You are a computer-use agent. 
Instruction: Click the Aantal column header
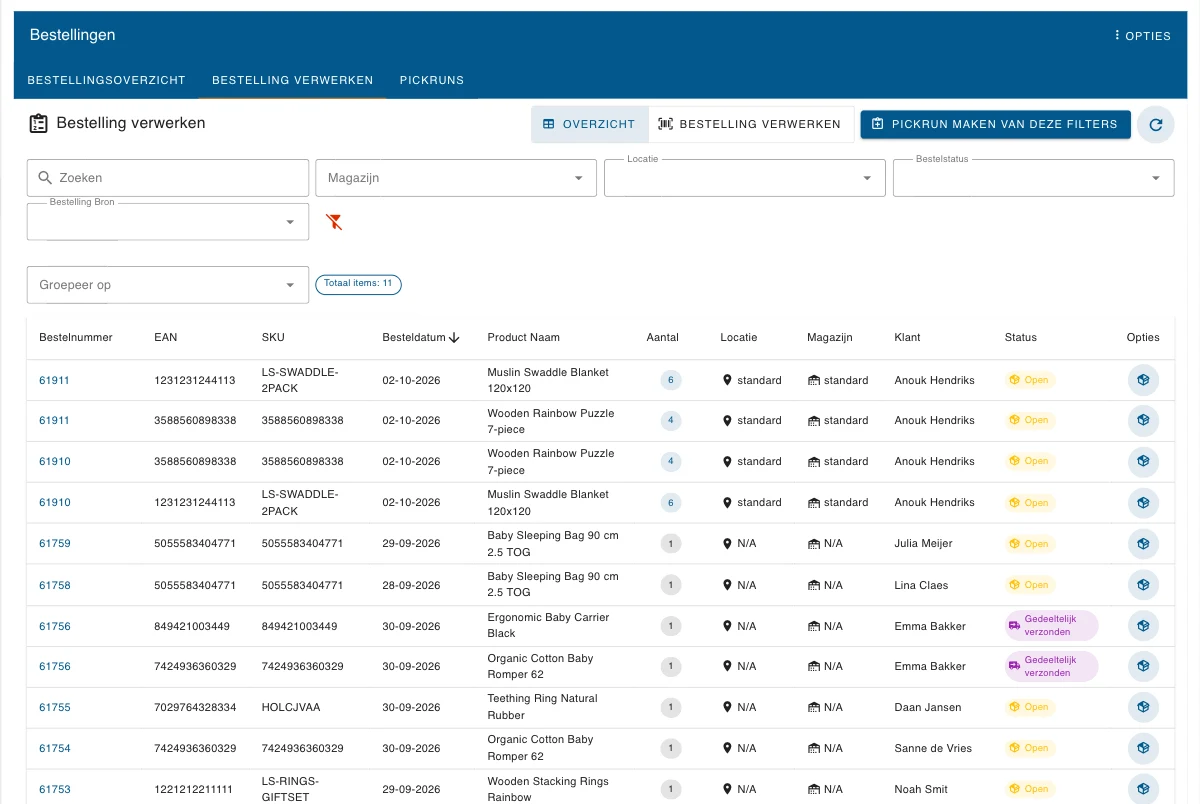[x=663, y=338]
